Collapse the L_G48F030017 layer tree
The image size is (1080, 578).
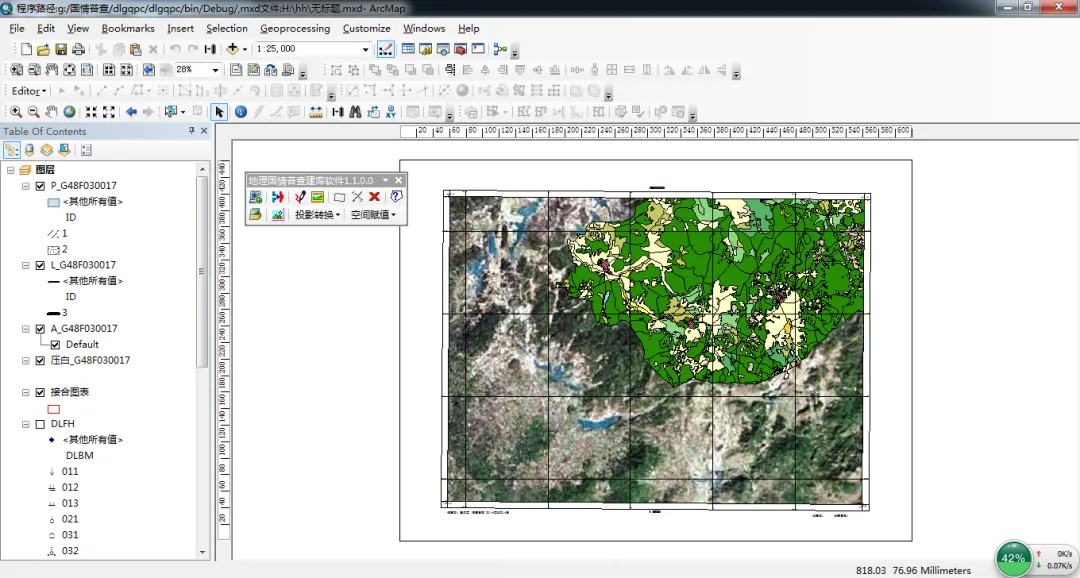pos(25,266)
